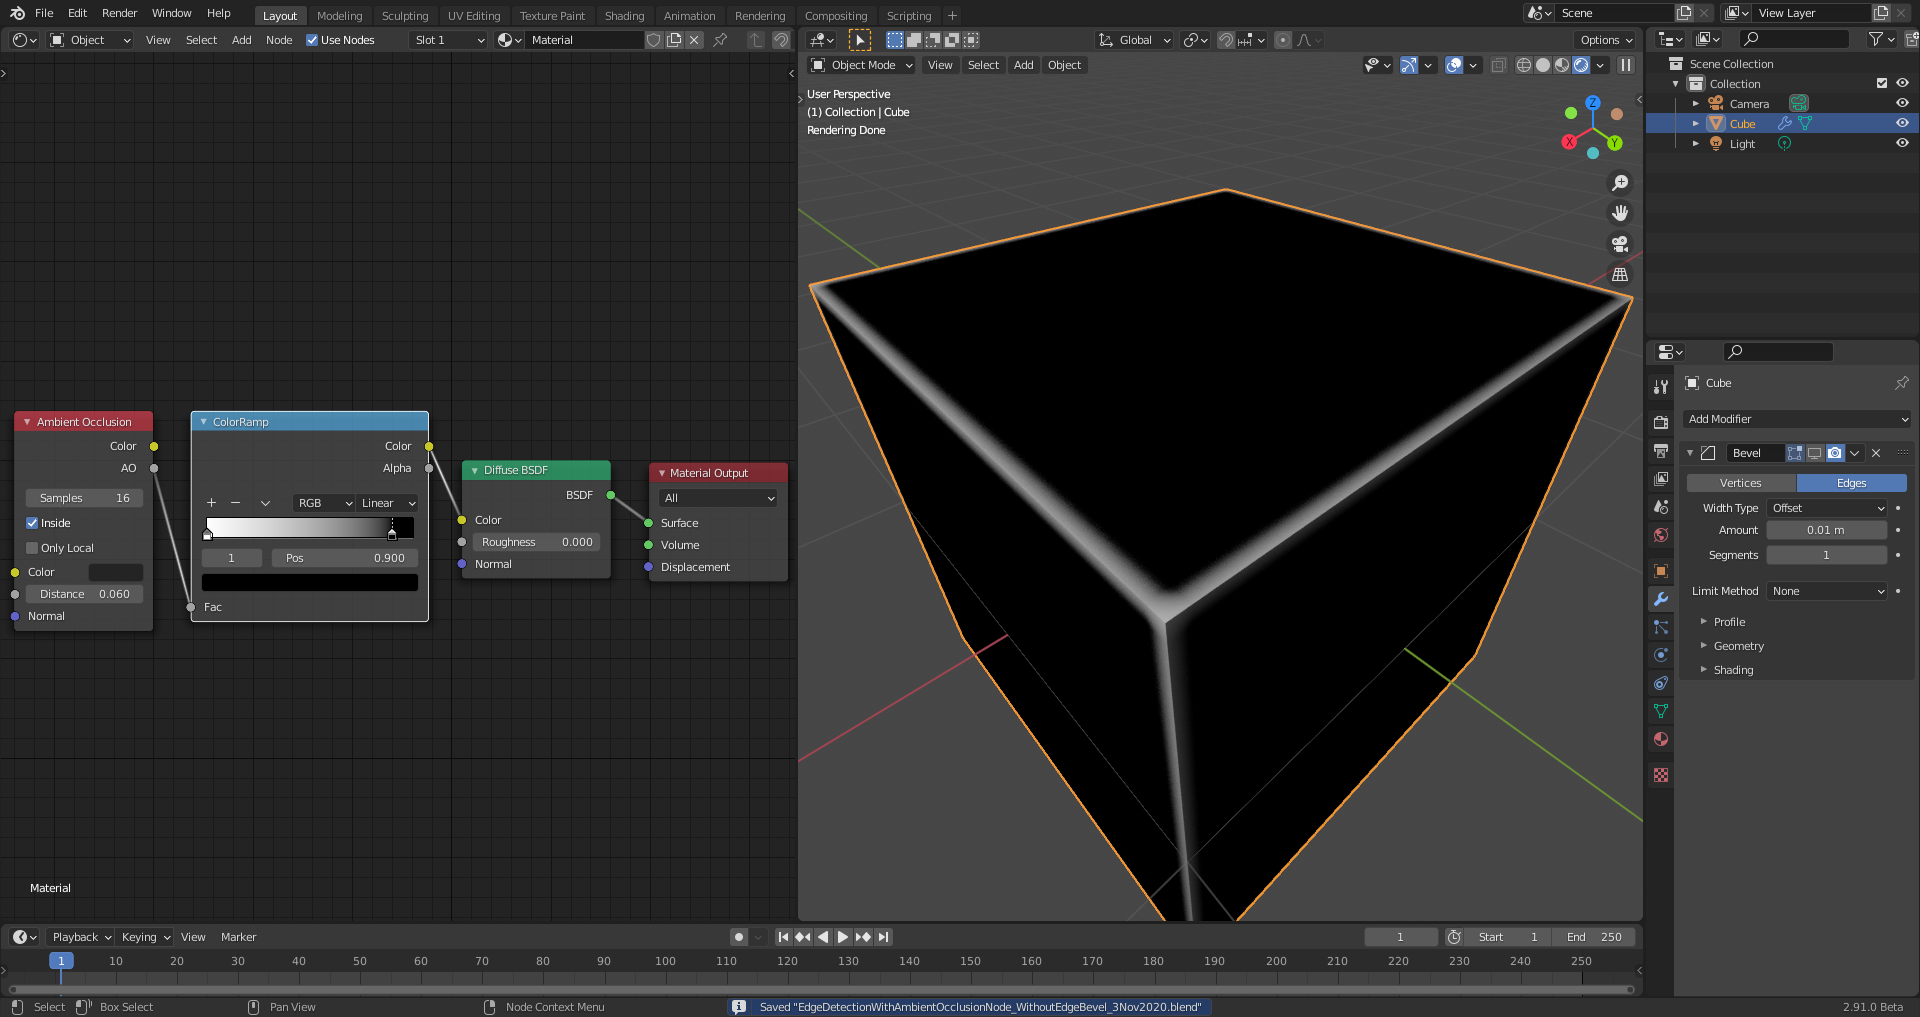Switch to the Shading workspace tab

pyautogui.click(x=624, y=15)
